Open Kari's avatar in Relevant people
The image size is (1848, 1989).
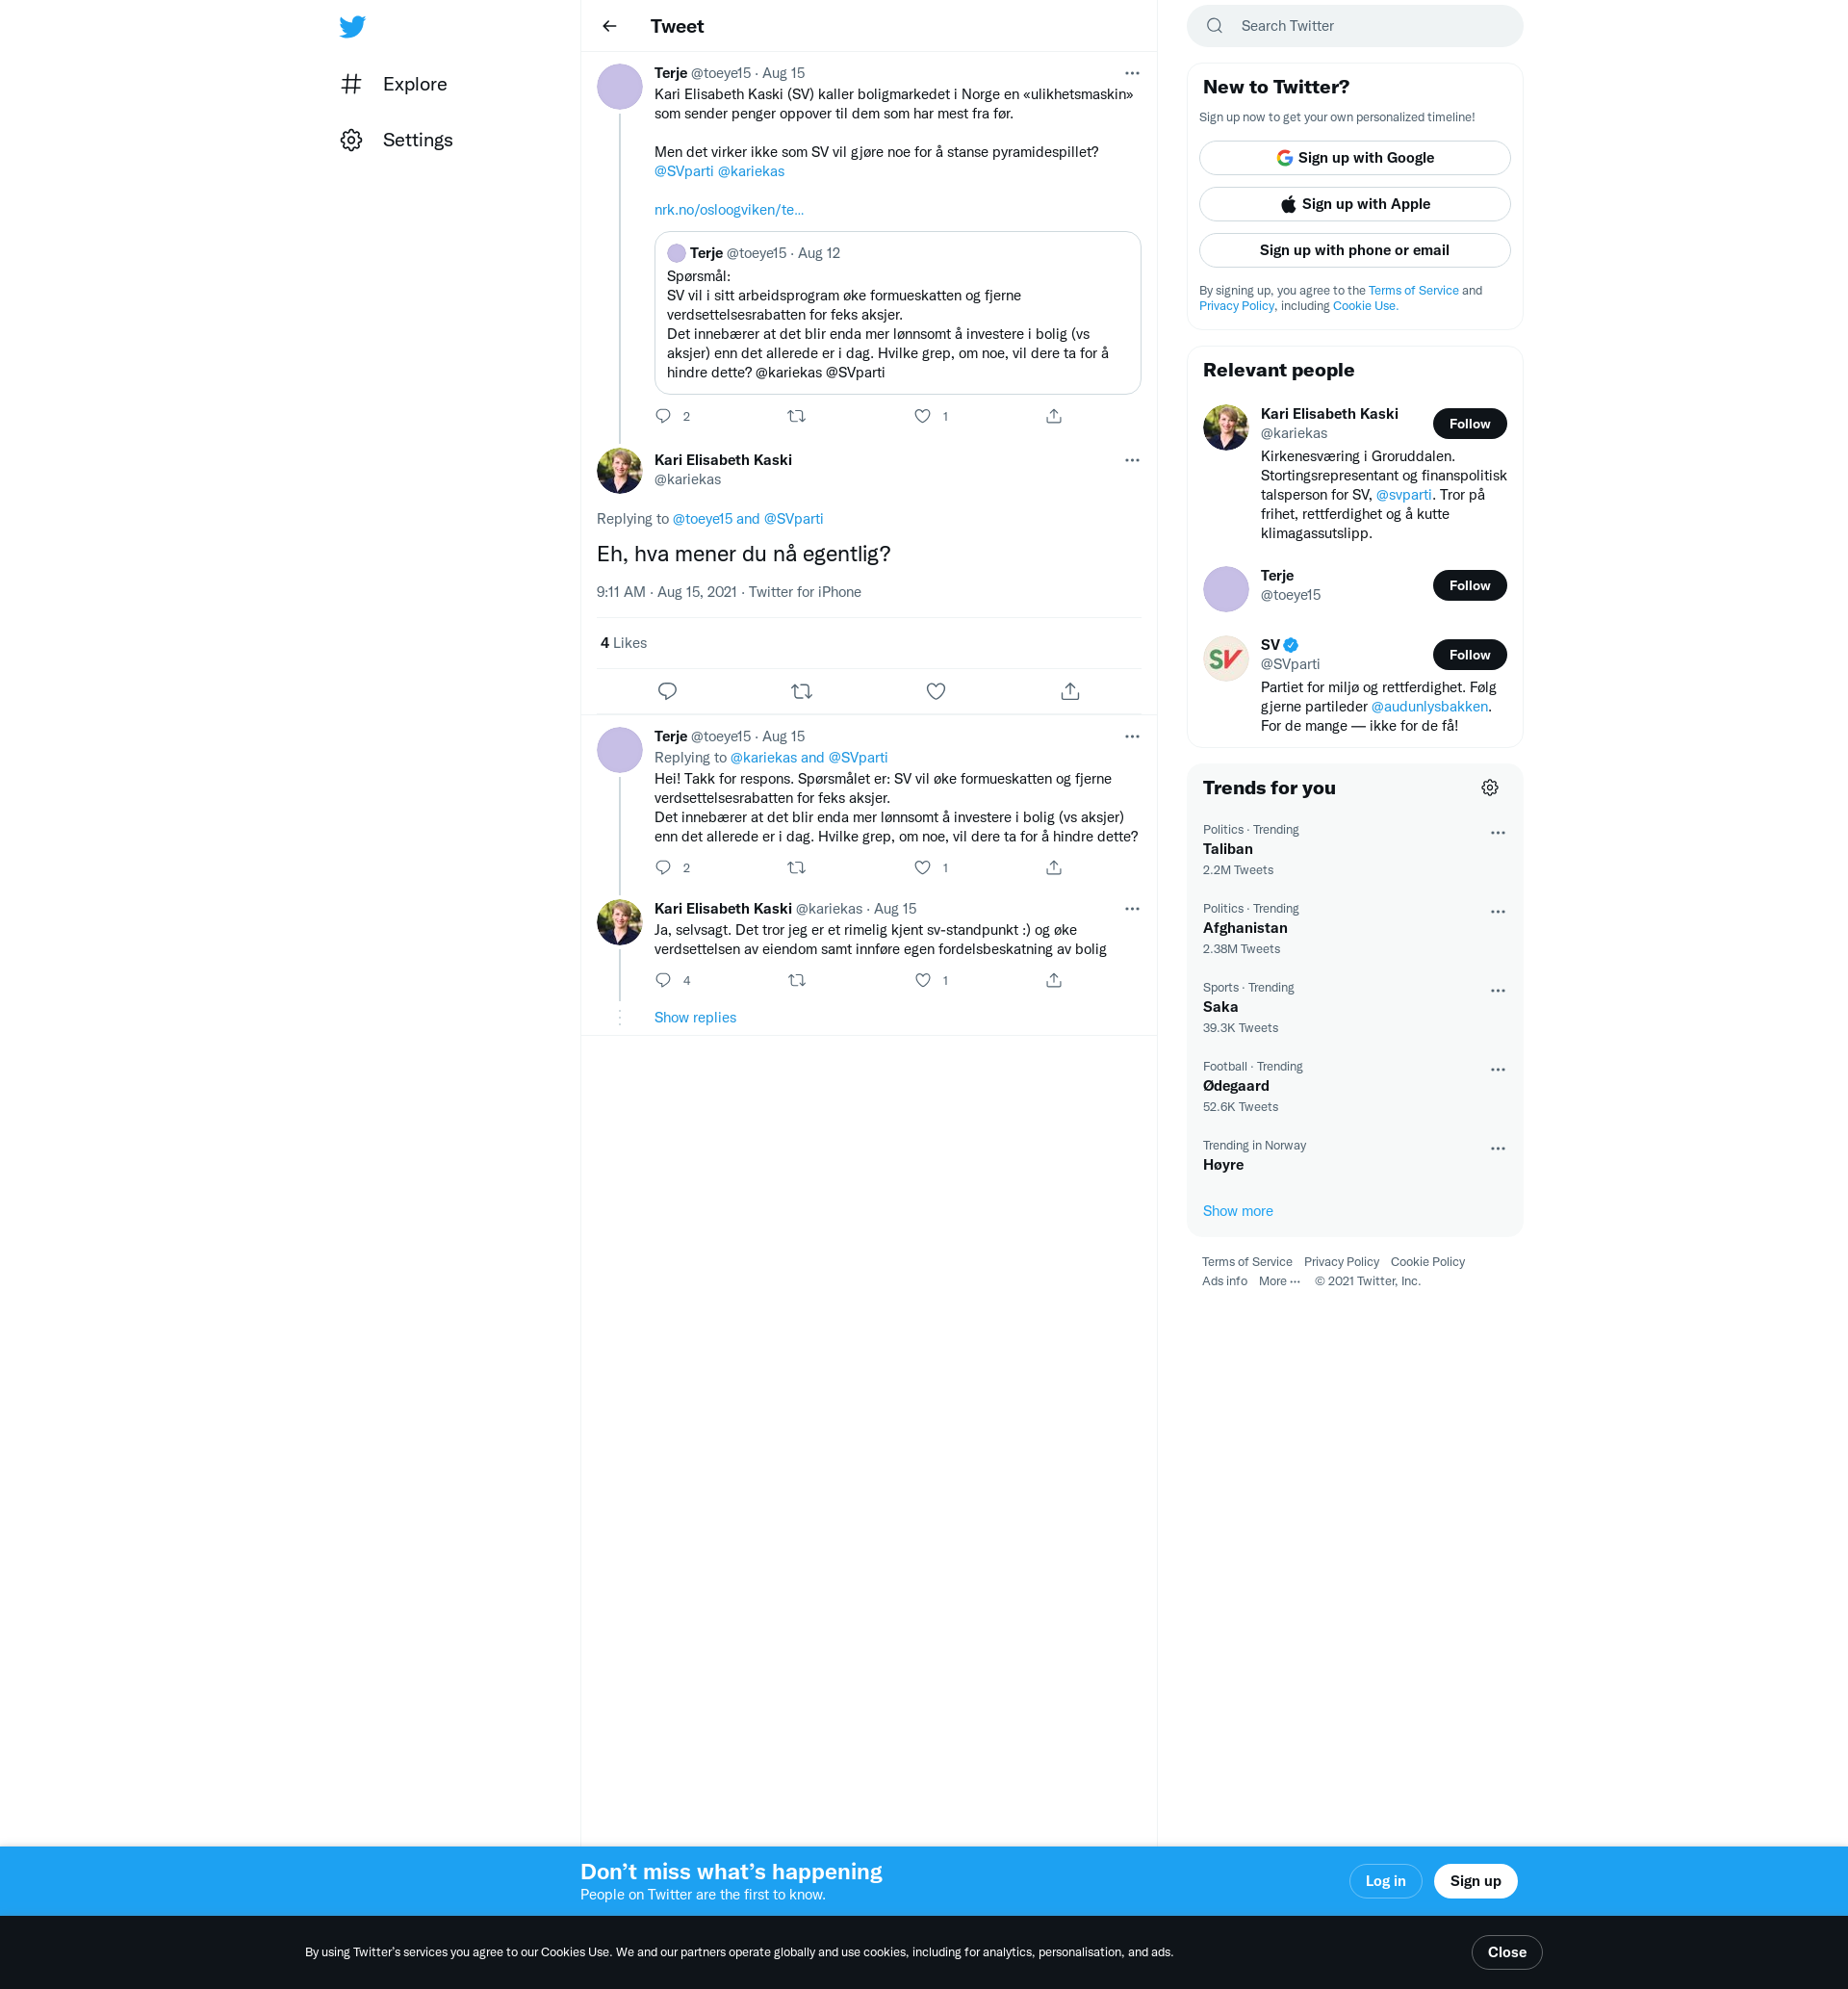(1225, 428)
